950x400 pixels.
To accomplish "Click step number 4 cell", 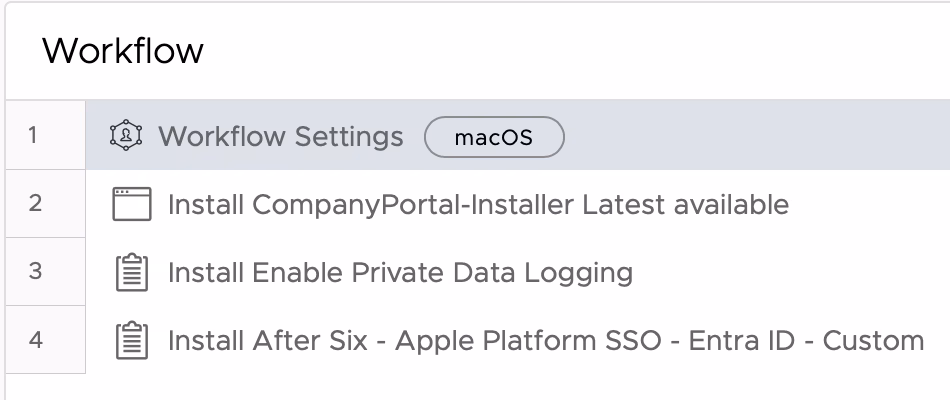I will (x=45, y=339).
